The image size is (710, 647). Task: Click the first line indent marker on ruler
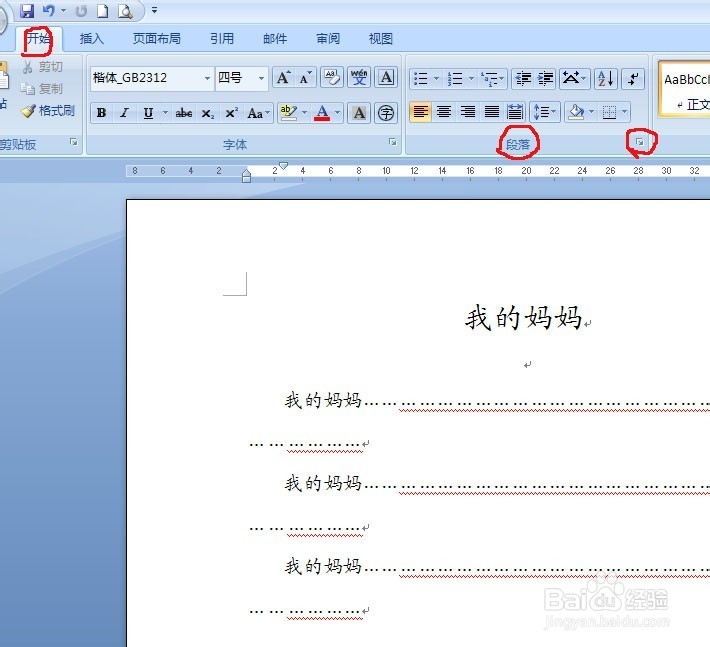click(x=283, y=166)
